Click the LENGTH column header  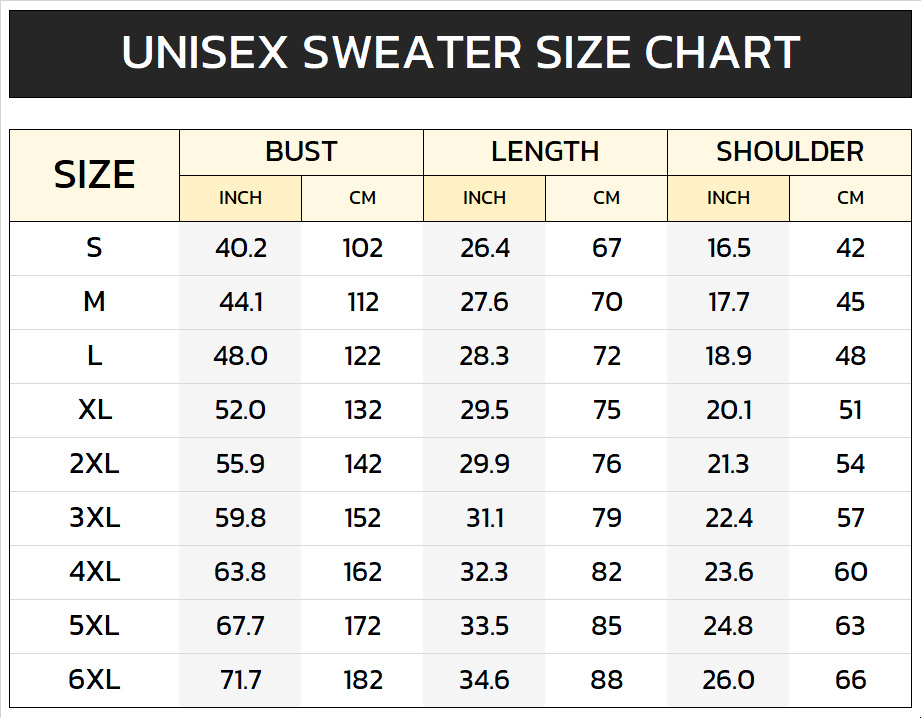pos(545,152)
